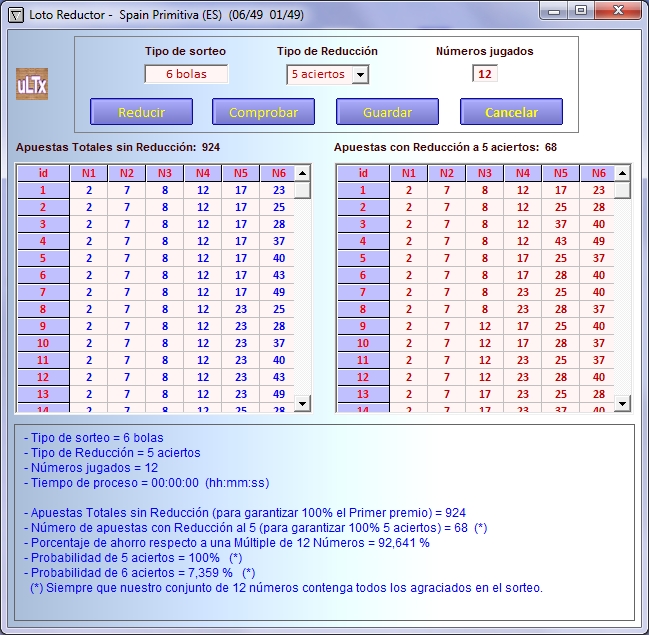Select row 10 in the reduced bets table

tap(362, 343)
